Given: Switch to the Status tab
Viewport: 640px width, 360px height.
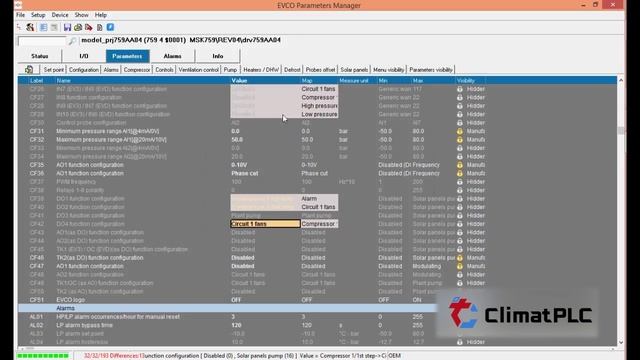Looking at the screenshot, I should [40, 56].
